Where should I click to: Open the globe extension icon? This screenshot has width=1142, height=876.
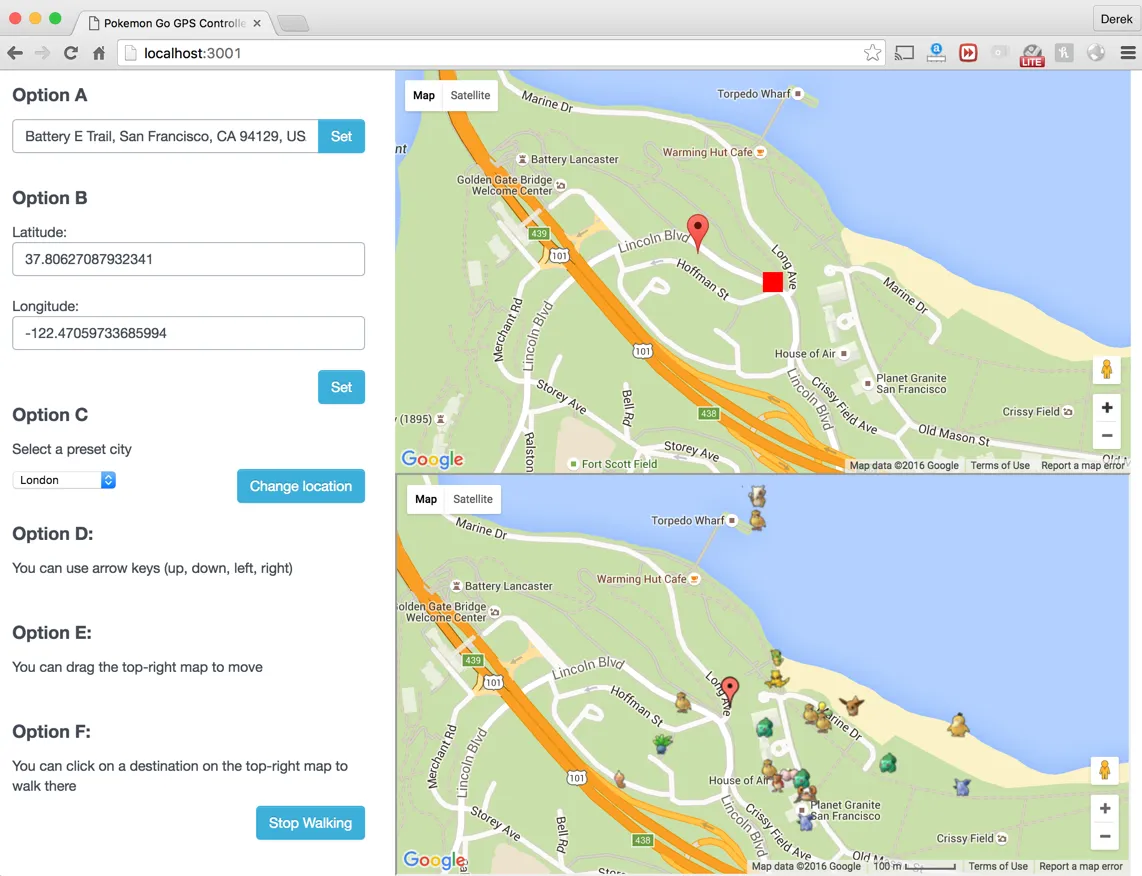1095,53
